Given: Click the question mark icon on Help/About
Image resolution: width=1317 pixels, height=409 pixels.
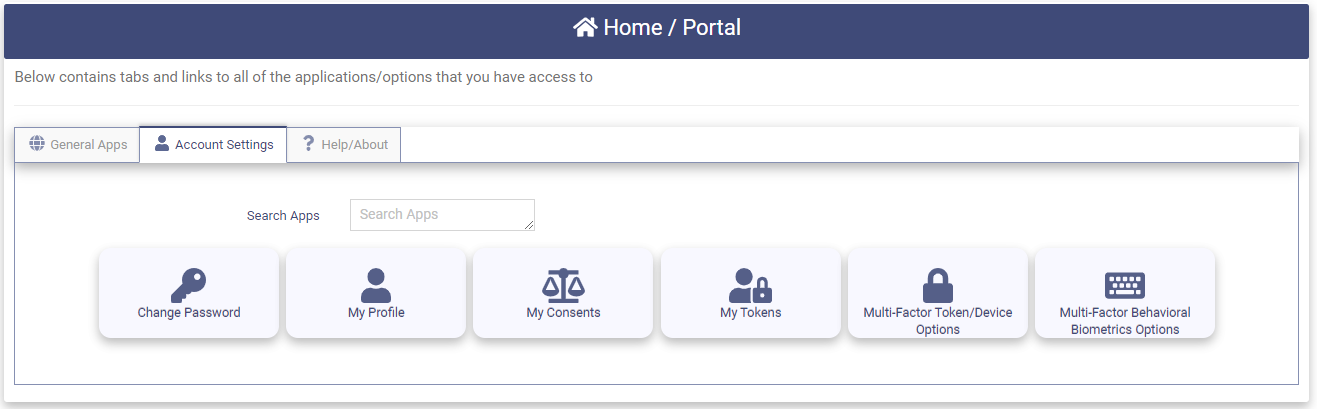Looking at the screenshot, I should (x=308, y=143).
